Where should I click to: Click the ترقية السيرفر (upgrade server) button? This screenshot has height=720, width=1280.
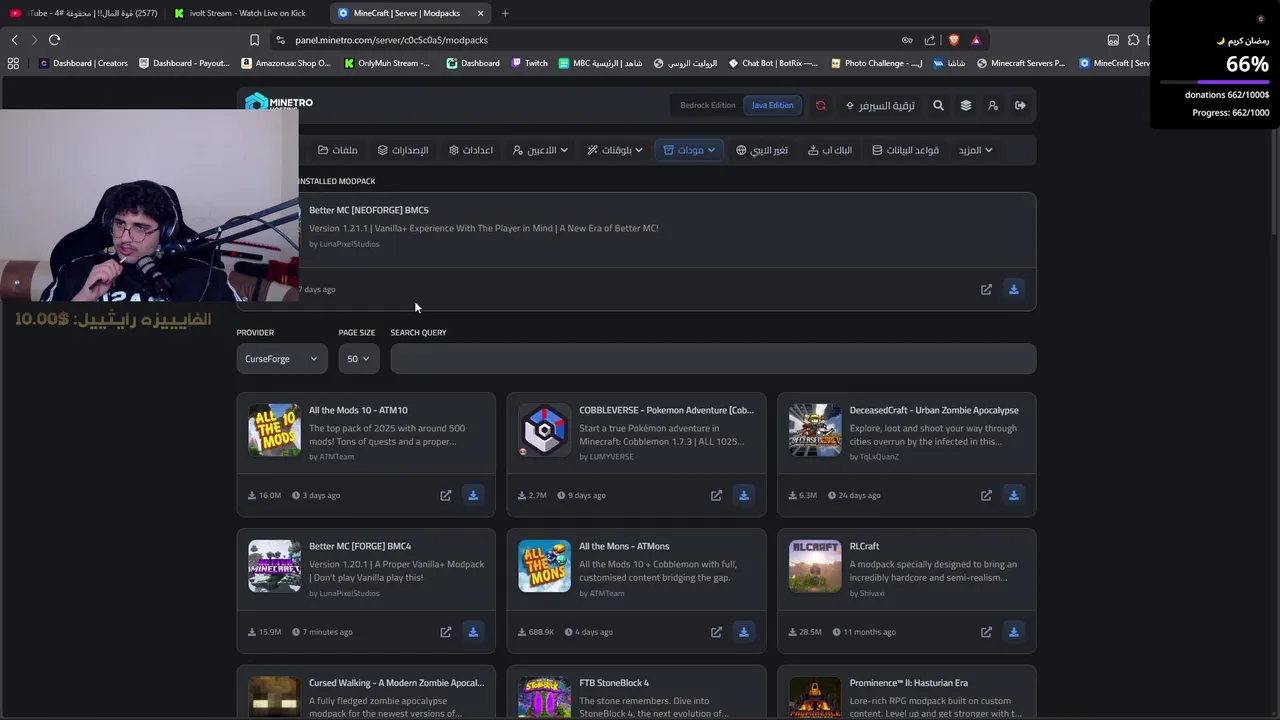[880, 105]
